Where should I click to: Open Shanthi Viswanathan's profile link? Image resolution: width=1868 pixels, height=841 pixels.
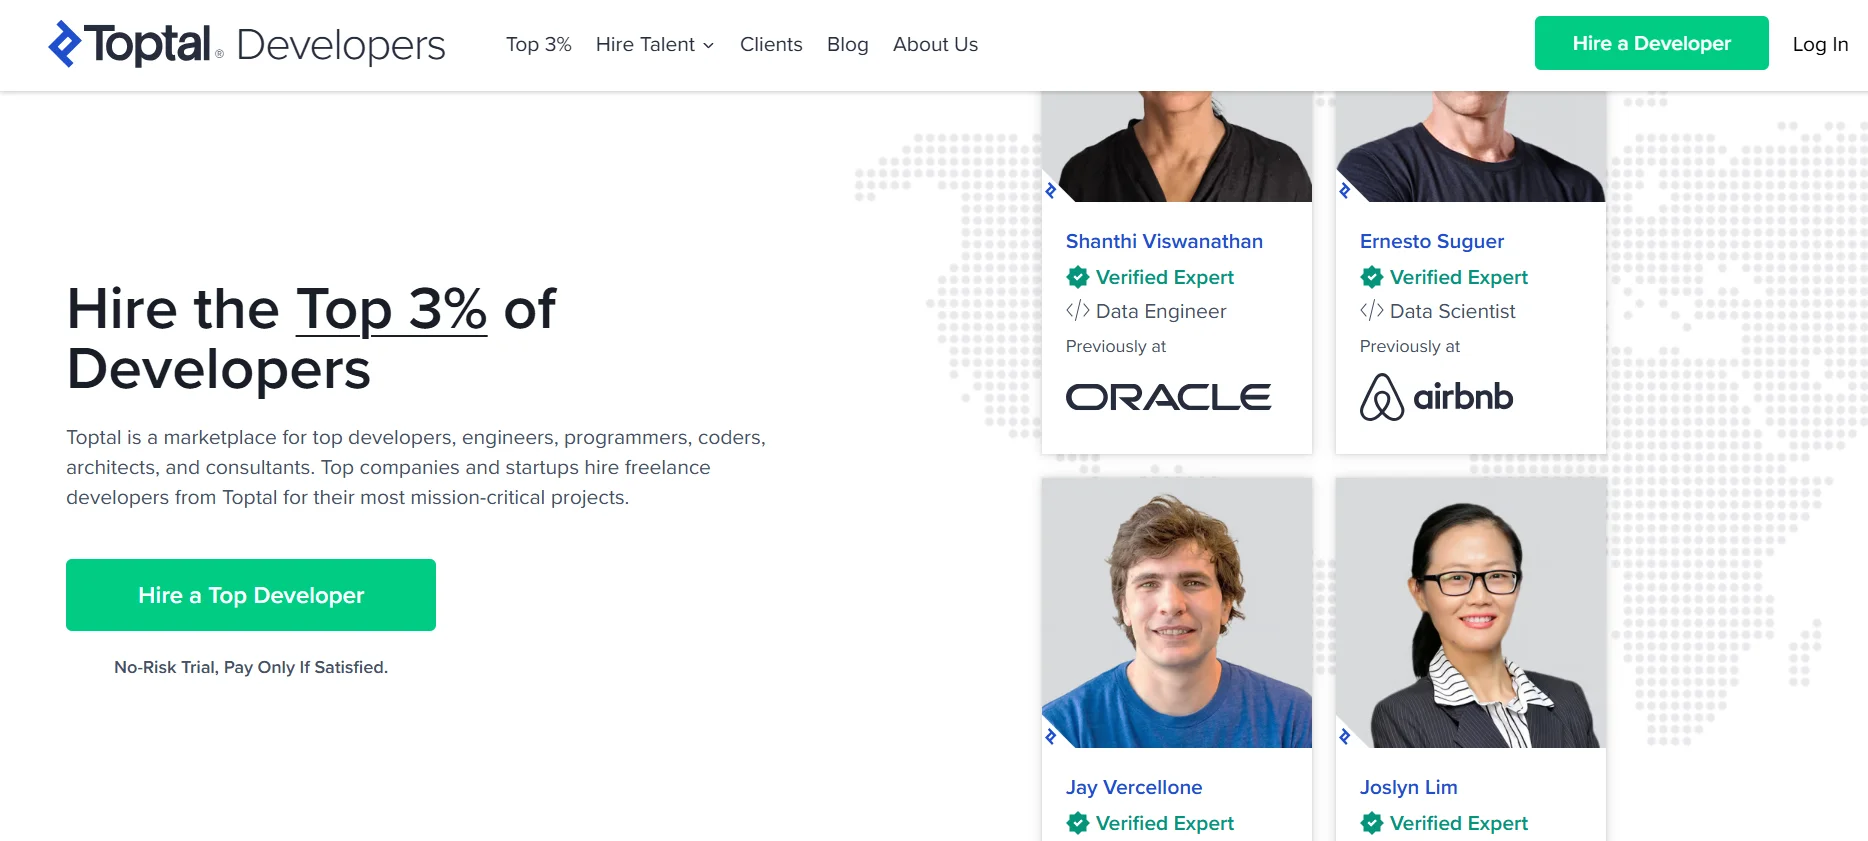coord(1164,241)
